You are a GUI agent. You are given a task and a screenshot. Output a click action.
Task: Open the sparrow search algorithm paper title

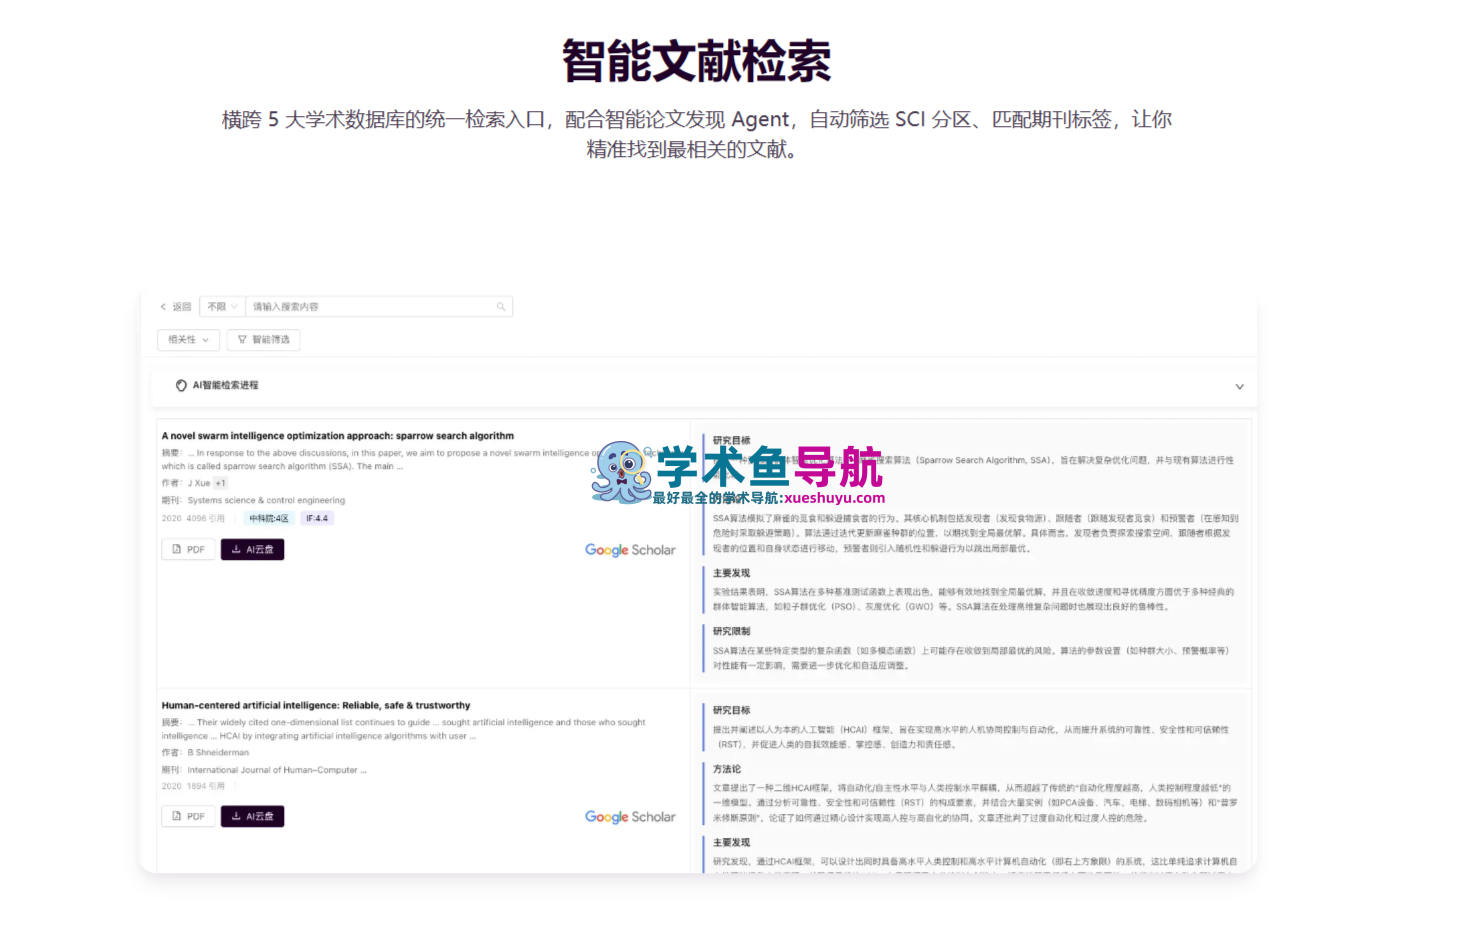coord(337,435)
